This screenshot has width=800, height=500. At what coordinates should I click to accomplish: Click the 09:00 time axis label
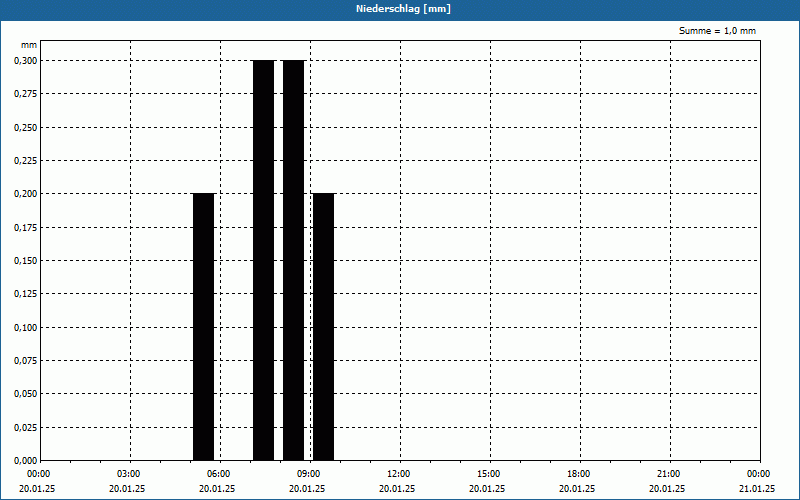coord(309,474)
